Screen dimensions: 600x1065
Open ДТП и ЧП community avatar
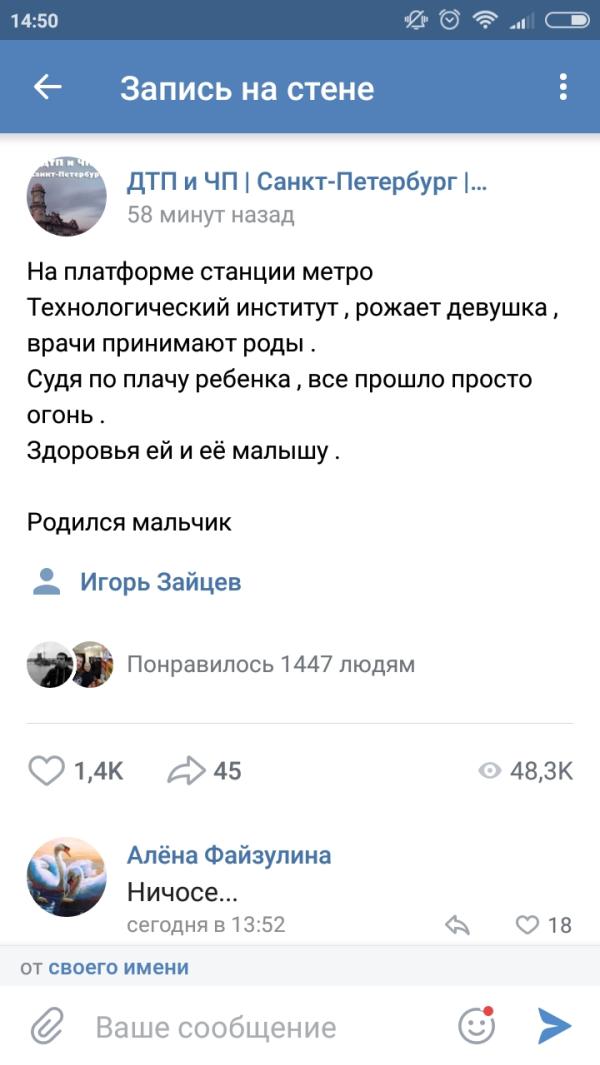pos(66,196)
